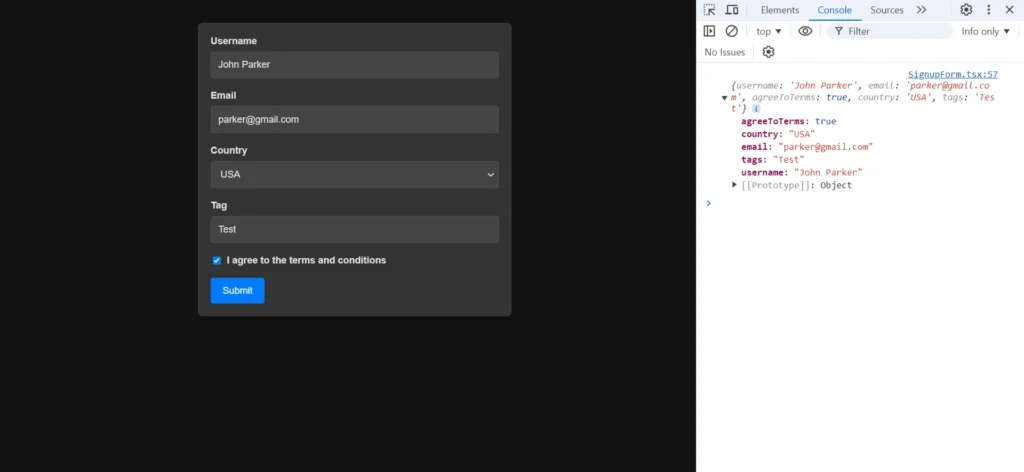The image size is (1024, 472).
Task: Show more DevTools tabs via chevrons
Action: coord(921,10)
